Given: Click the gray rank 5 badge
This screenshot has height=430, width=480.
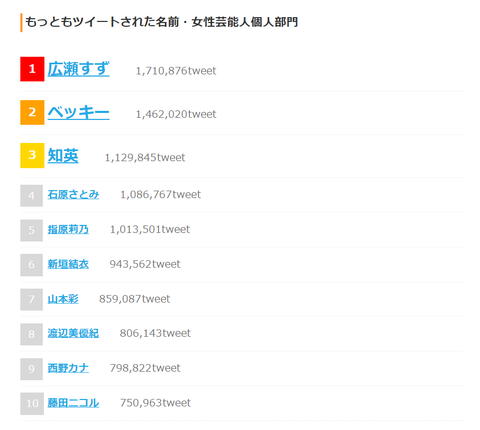Looking at the screenshot, I should 31,230.
